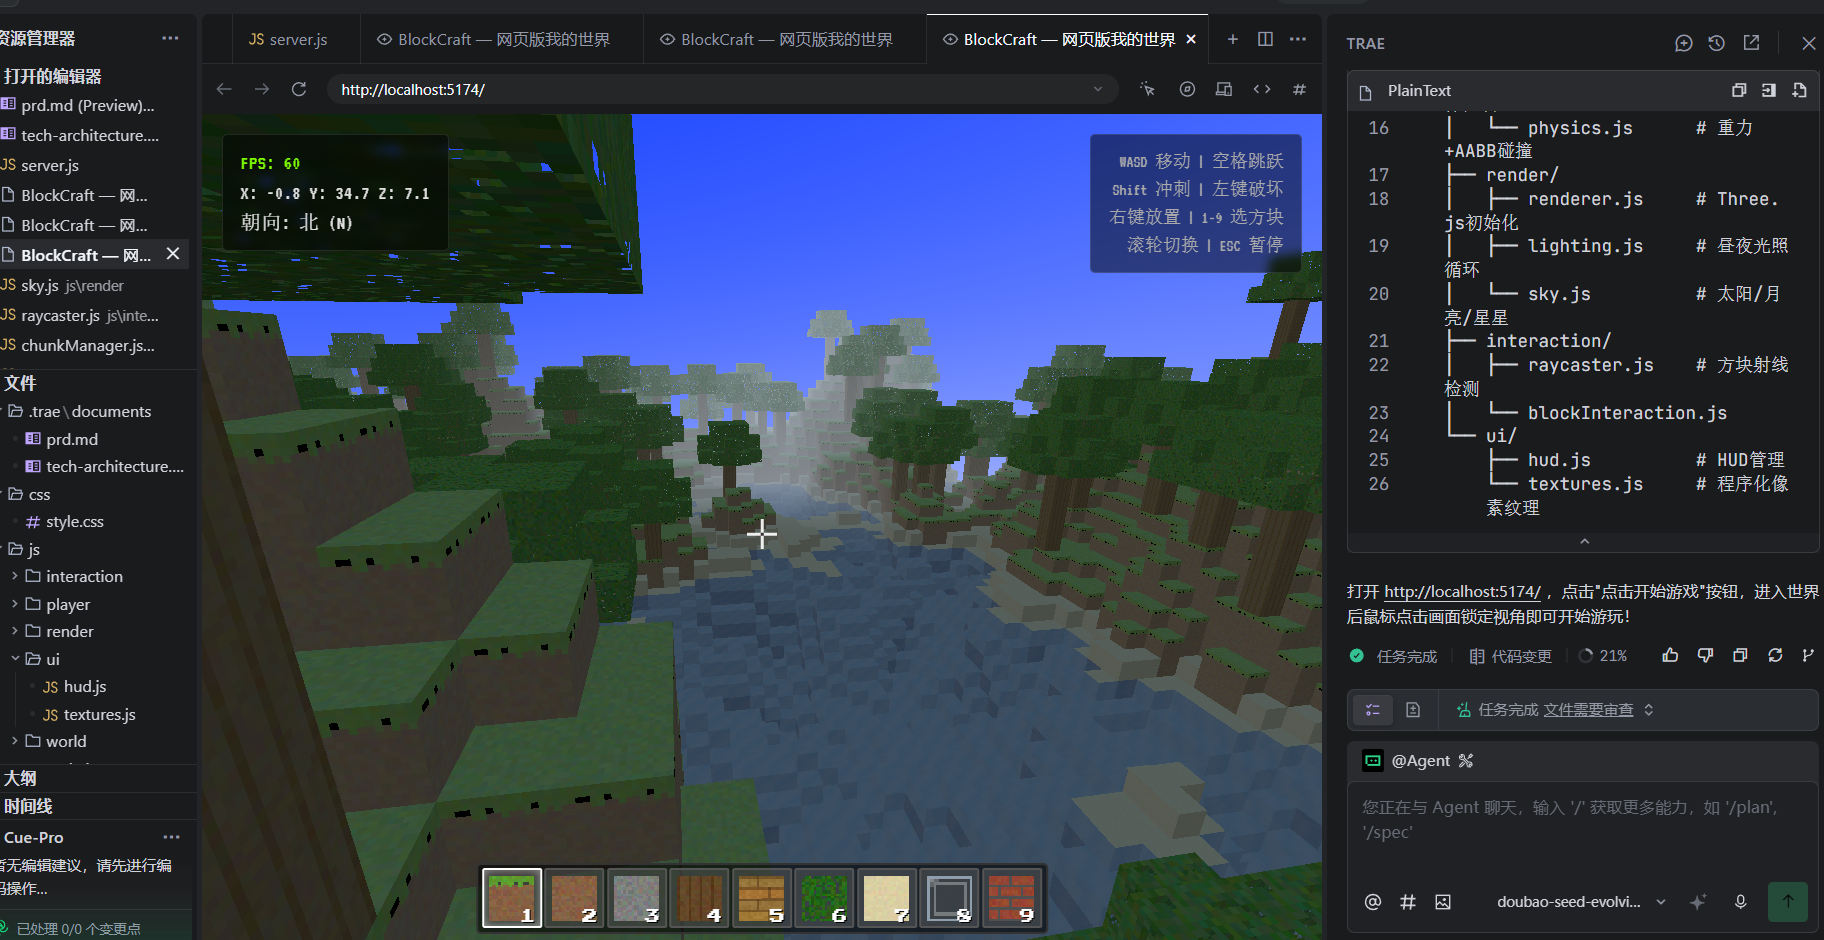
Task: Copy the agent response message
Action: (x=1740, y=655)
